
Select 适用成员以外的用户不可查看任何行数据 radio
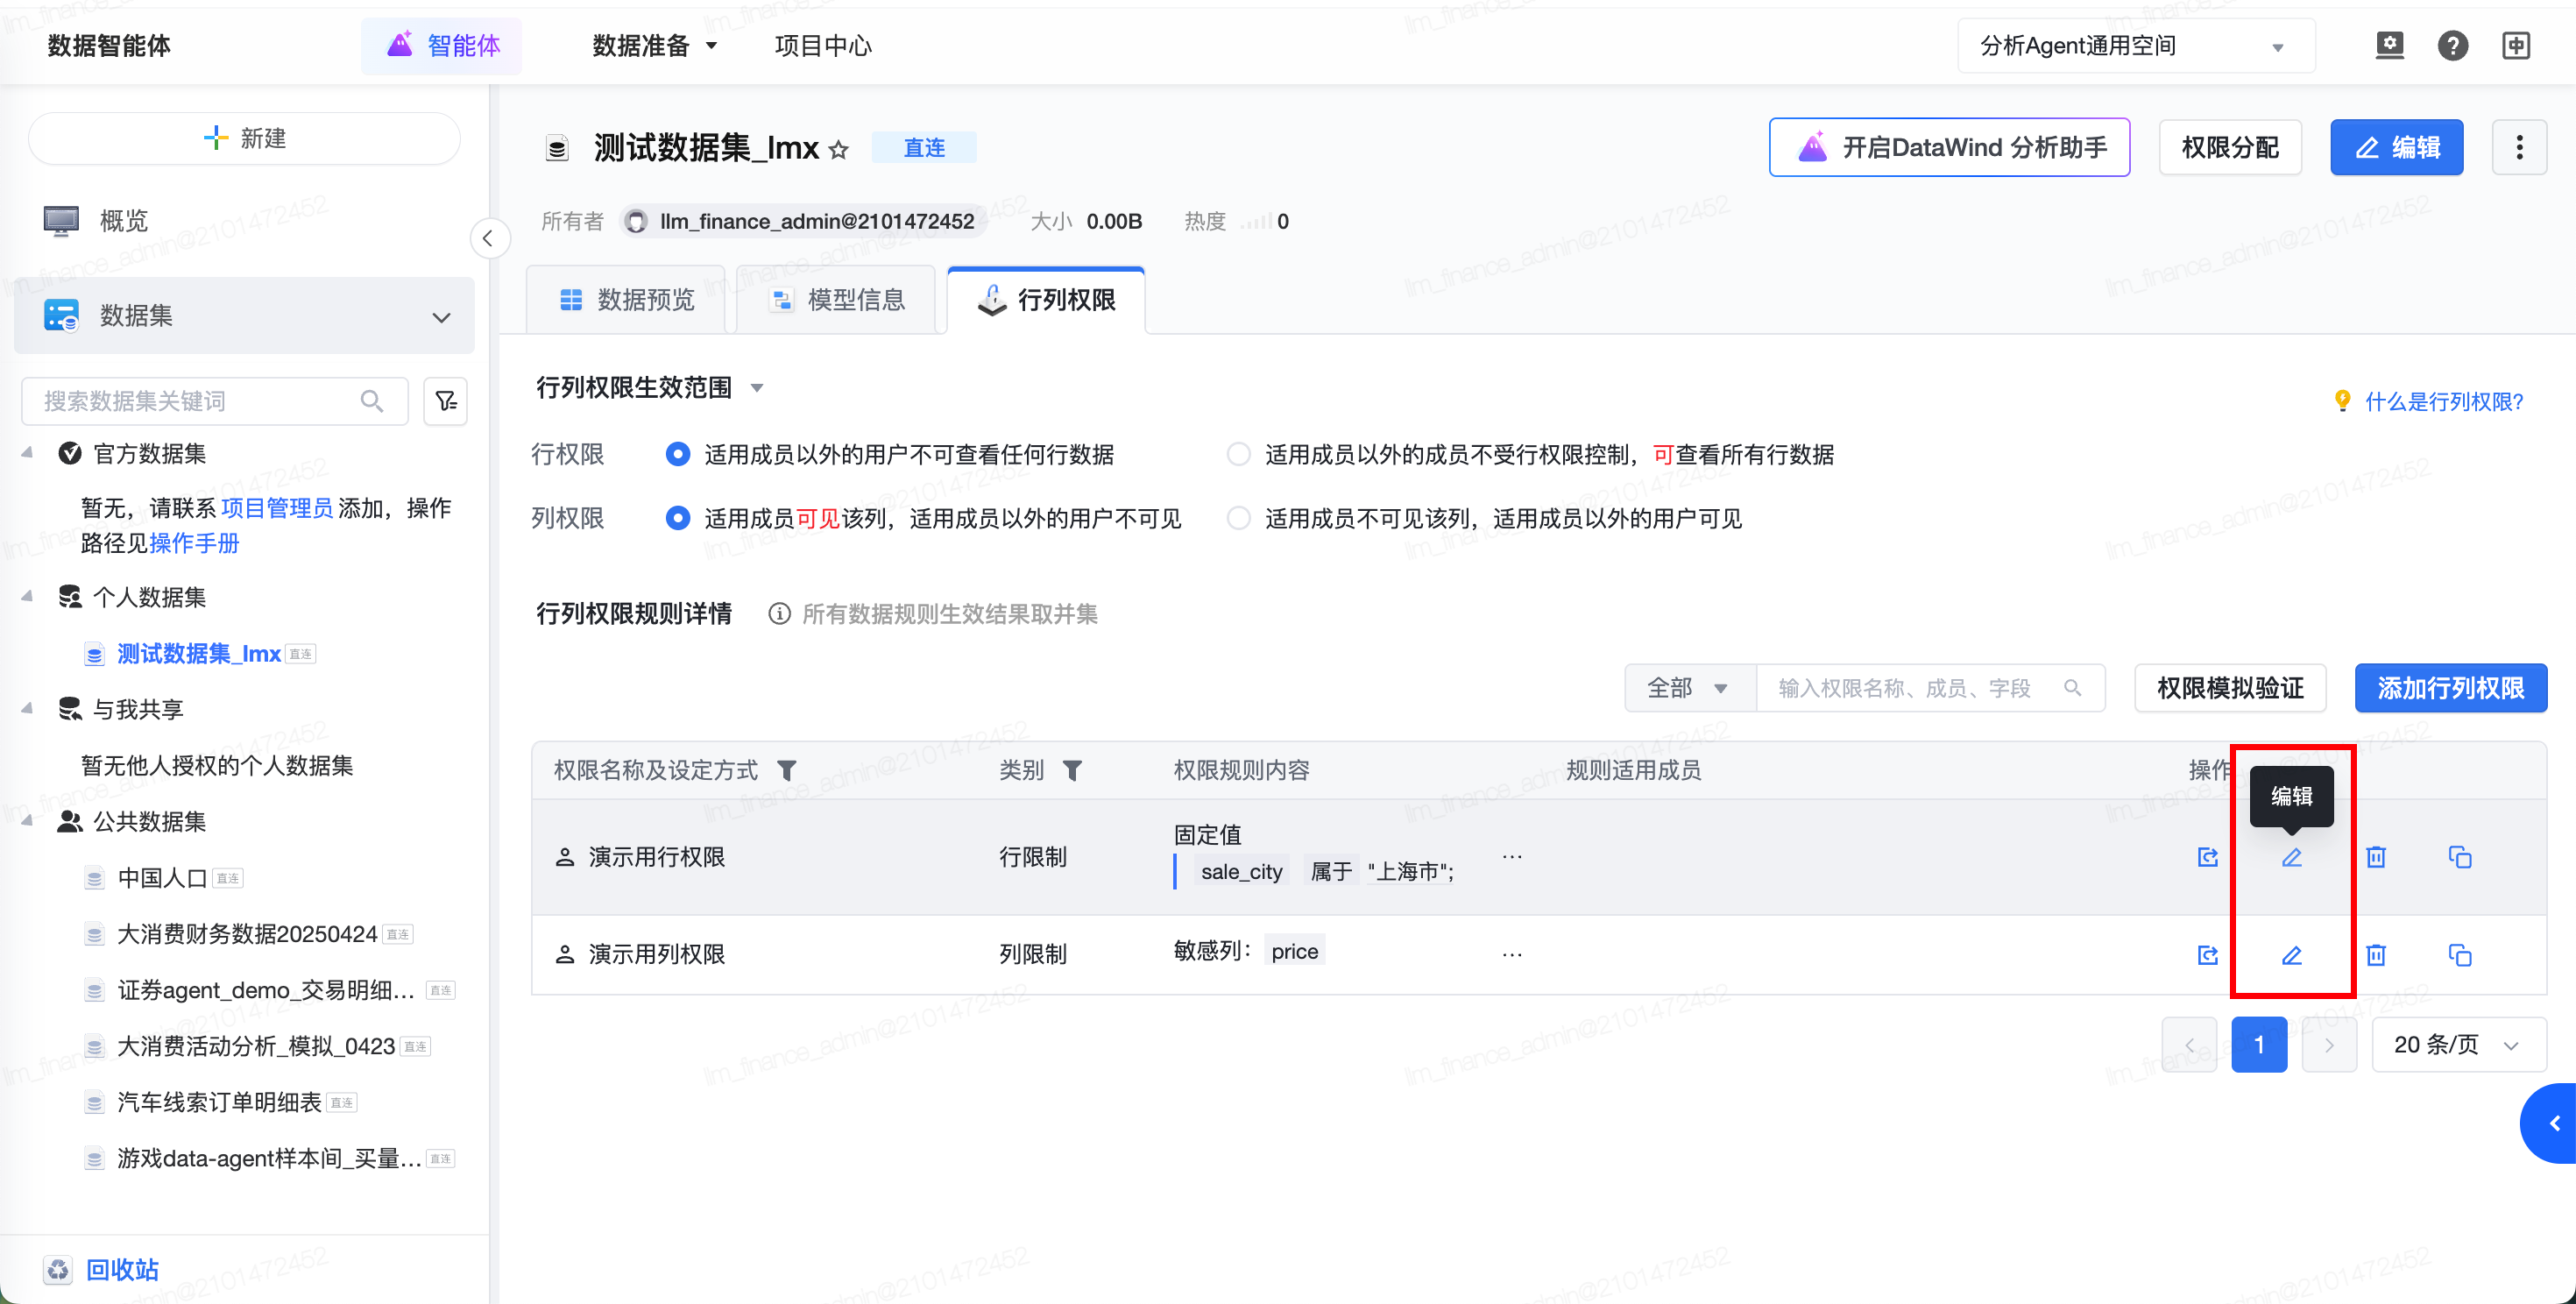(678, 454)
